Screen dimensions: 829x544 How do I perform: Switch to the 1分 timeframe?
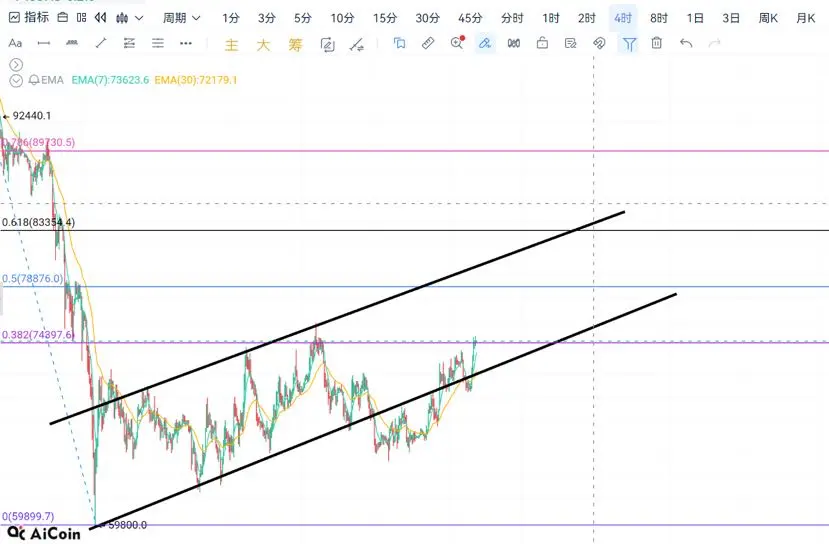pyautogui.click(x=231, y=18)
